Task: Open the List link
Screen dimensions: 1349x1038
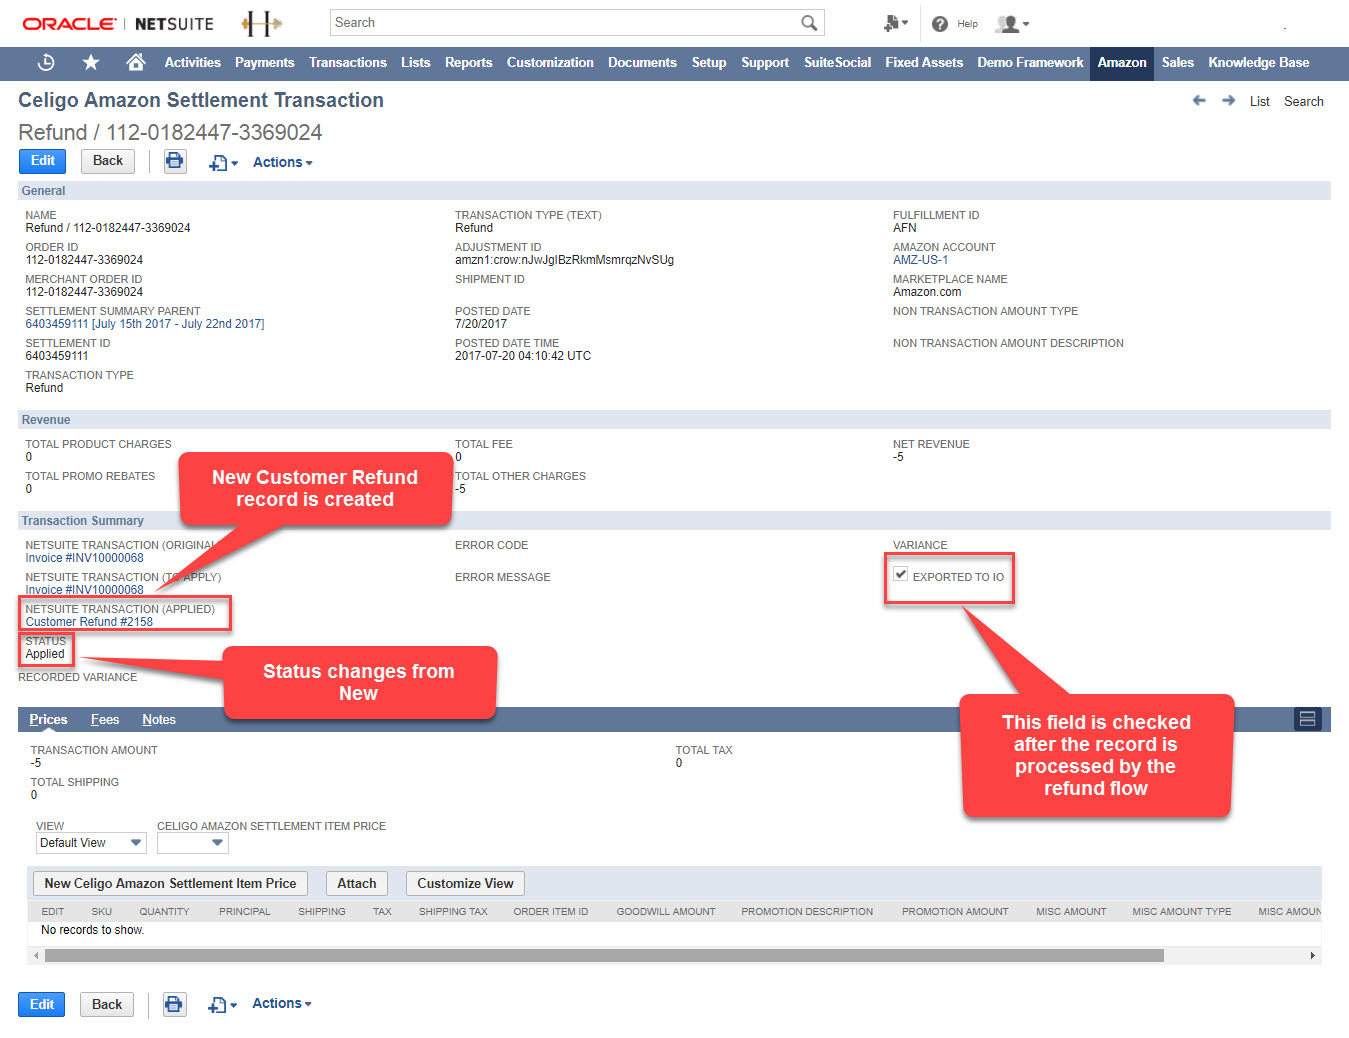Action: 1259,101
